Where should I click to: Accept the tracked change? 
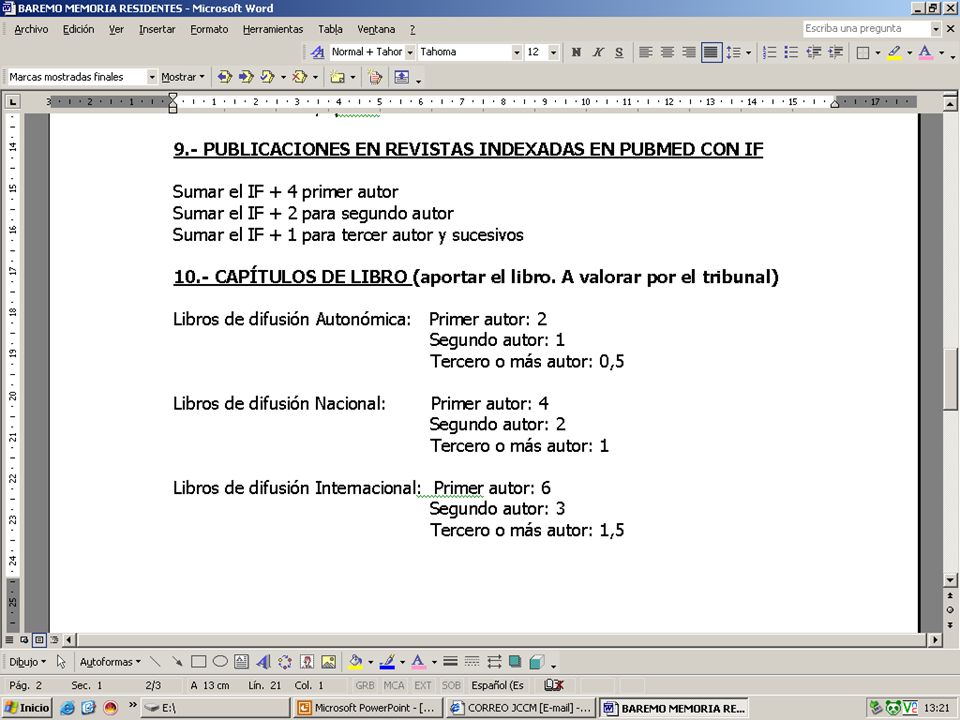268,77
